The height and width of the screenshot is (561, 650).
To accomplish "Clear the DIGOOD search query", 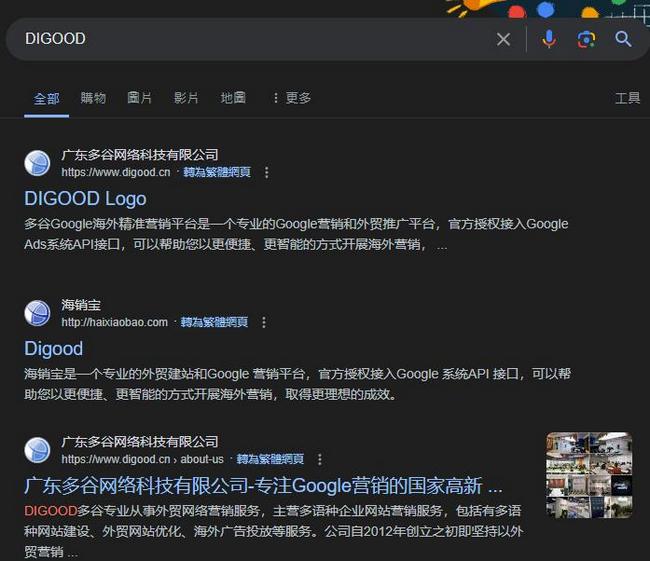I will tap(503, 40).
